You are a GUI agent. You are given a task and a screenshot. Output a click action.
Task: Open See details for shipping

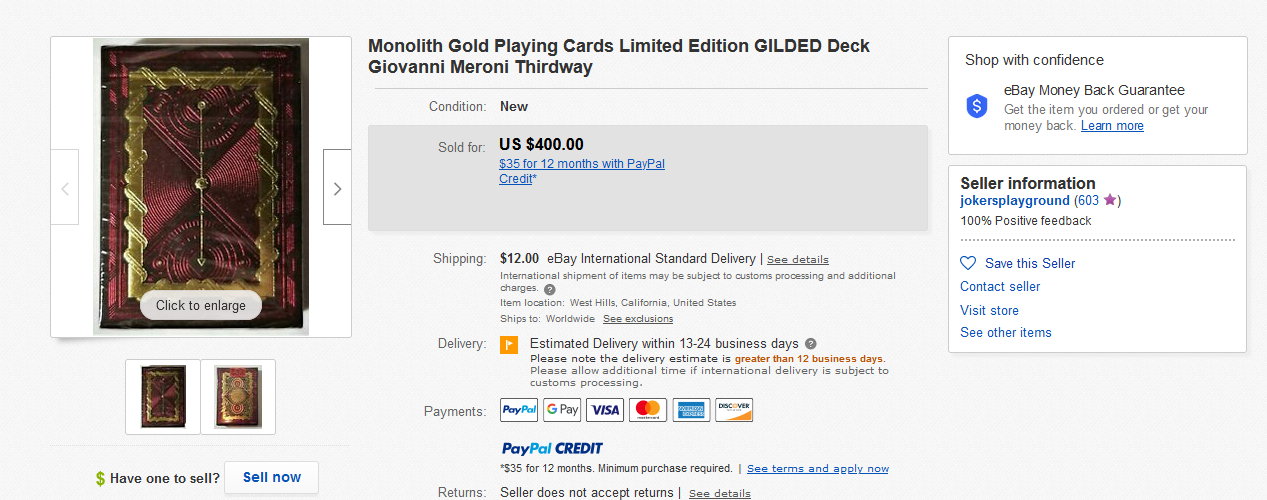click(x=798, y=260)
